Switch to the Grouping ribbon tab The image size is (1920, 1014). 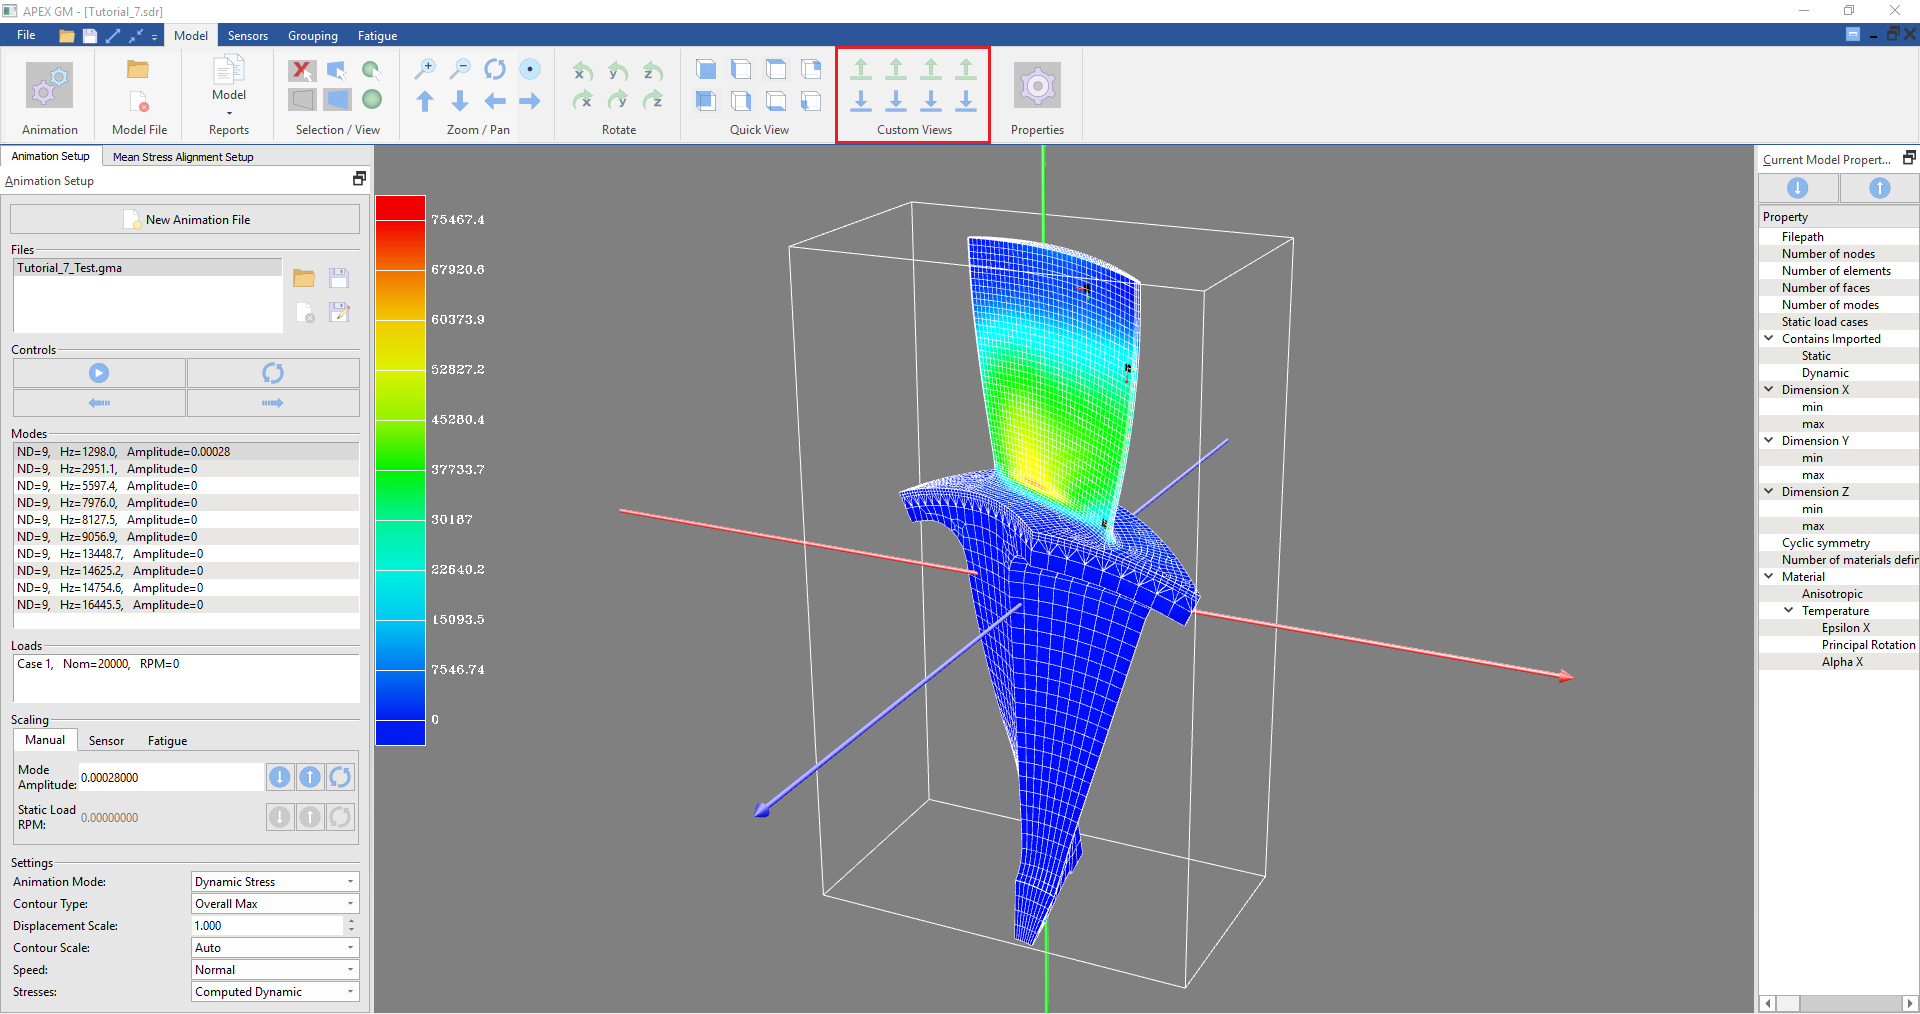coord(313,36)
